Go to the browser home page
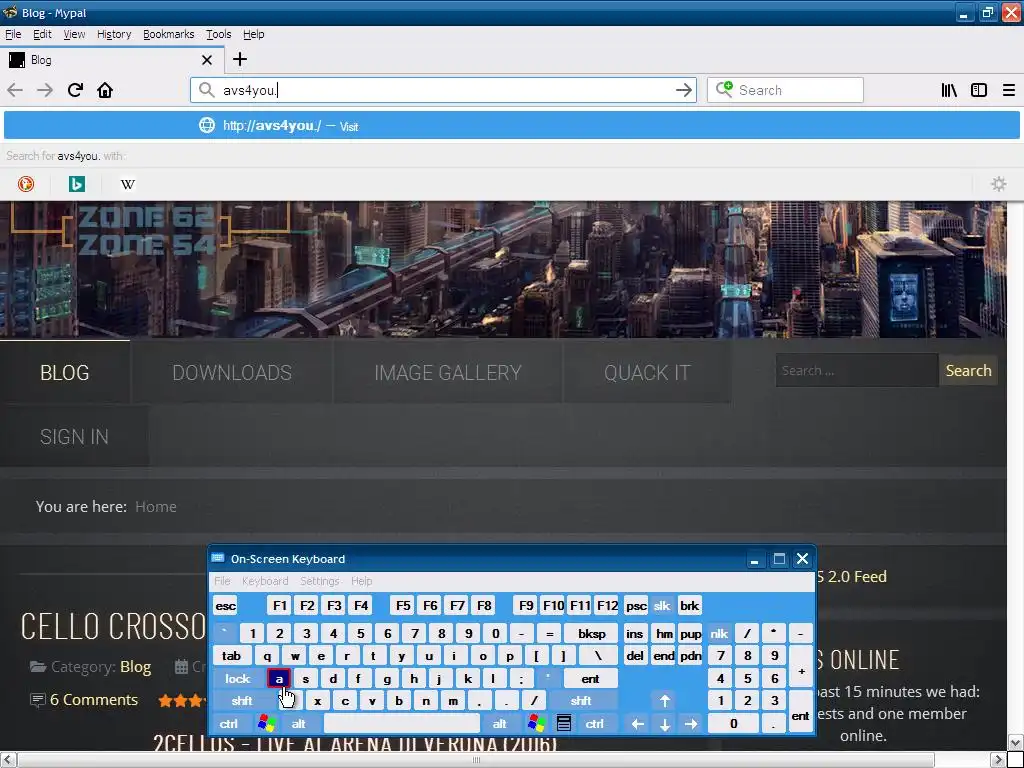 105,90
